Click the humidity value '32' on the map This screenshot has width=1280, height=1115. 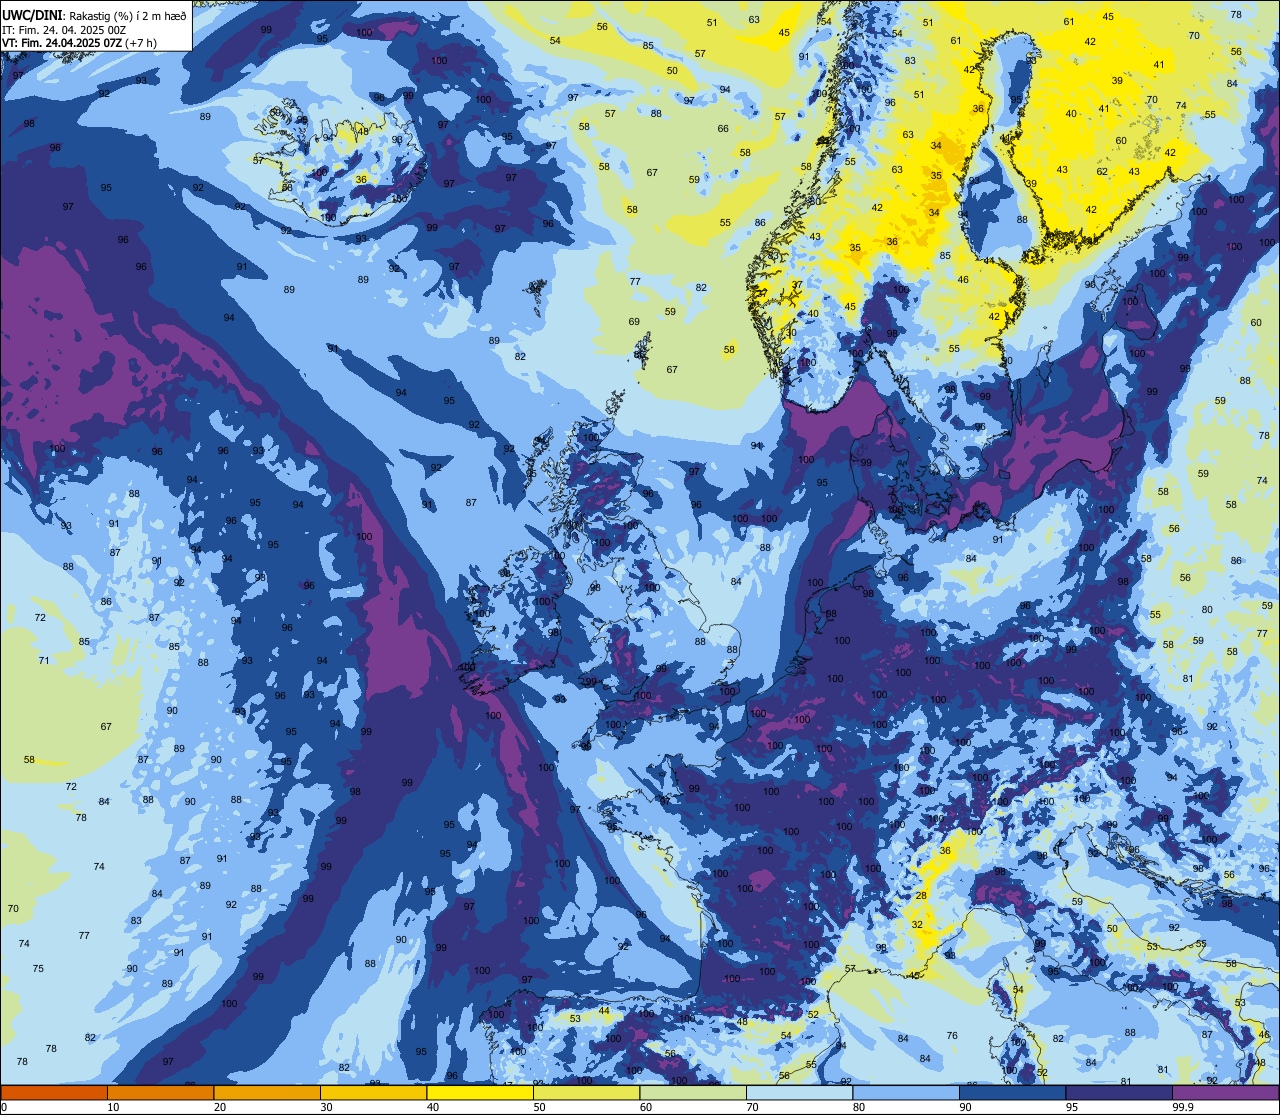917,925
